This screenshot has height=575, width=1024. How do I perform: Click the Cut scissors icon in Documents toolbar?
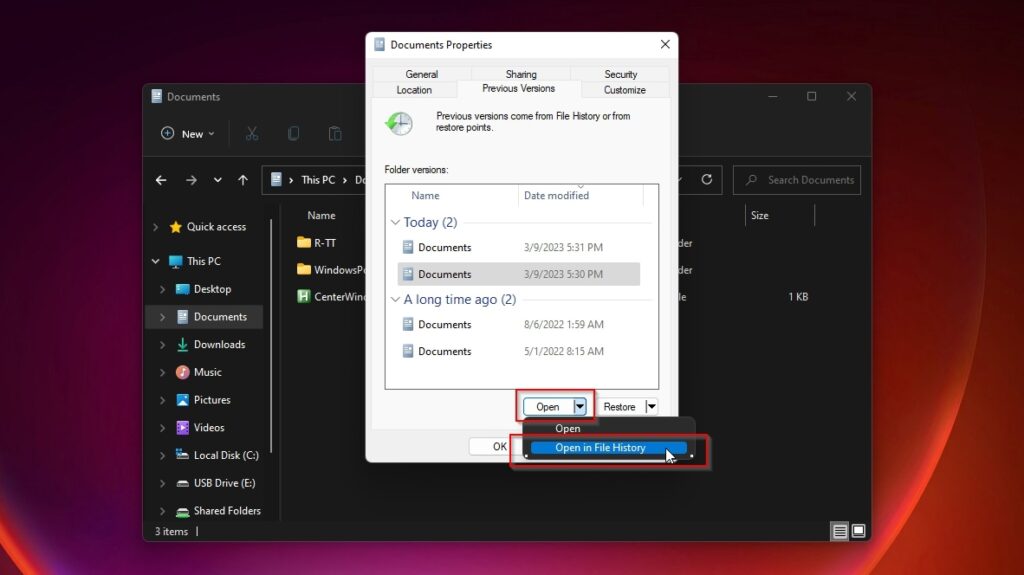click(252, 134)
